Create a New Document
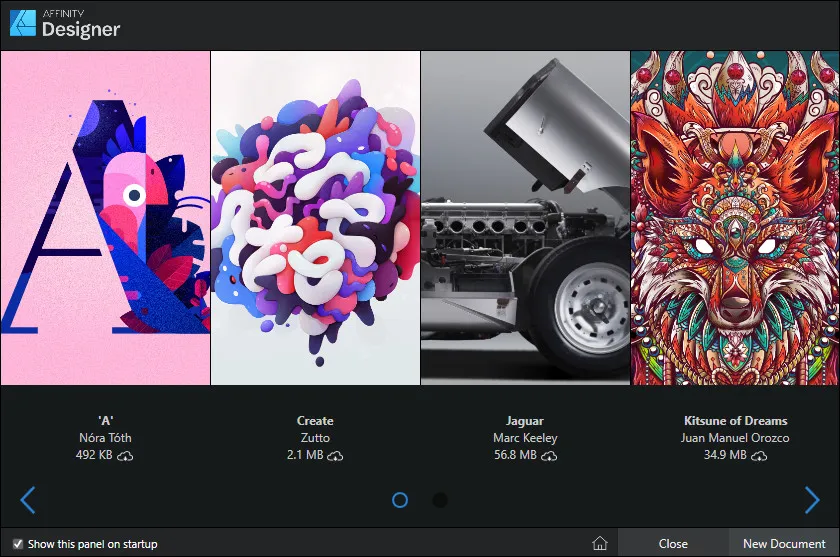 [784, 543]
